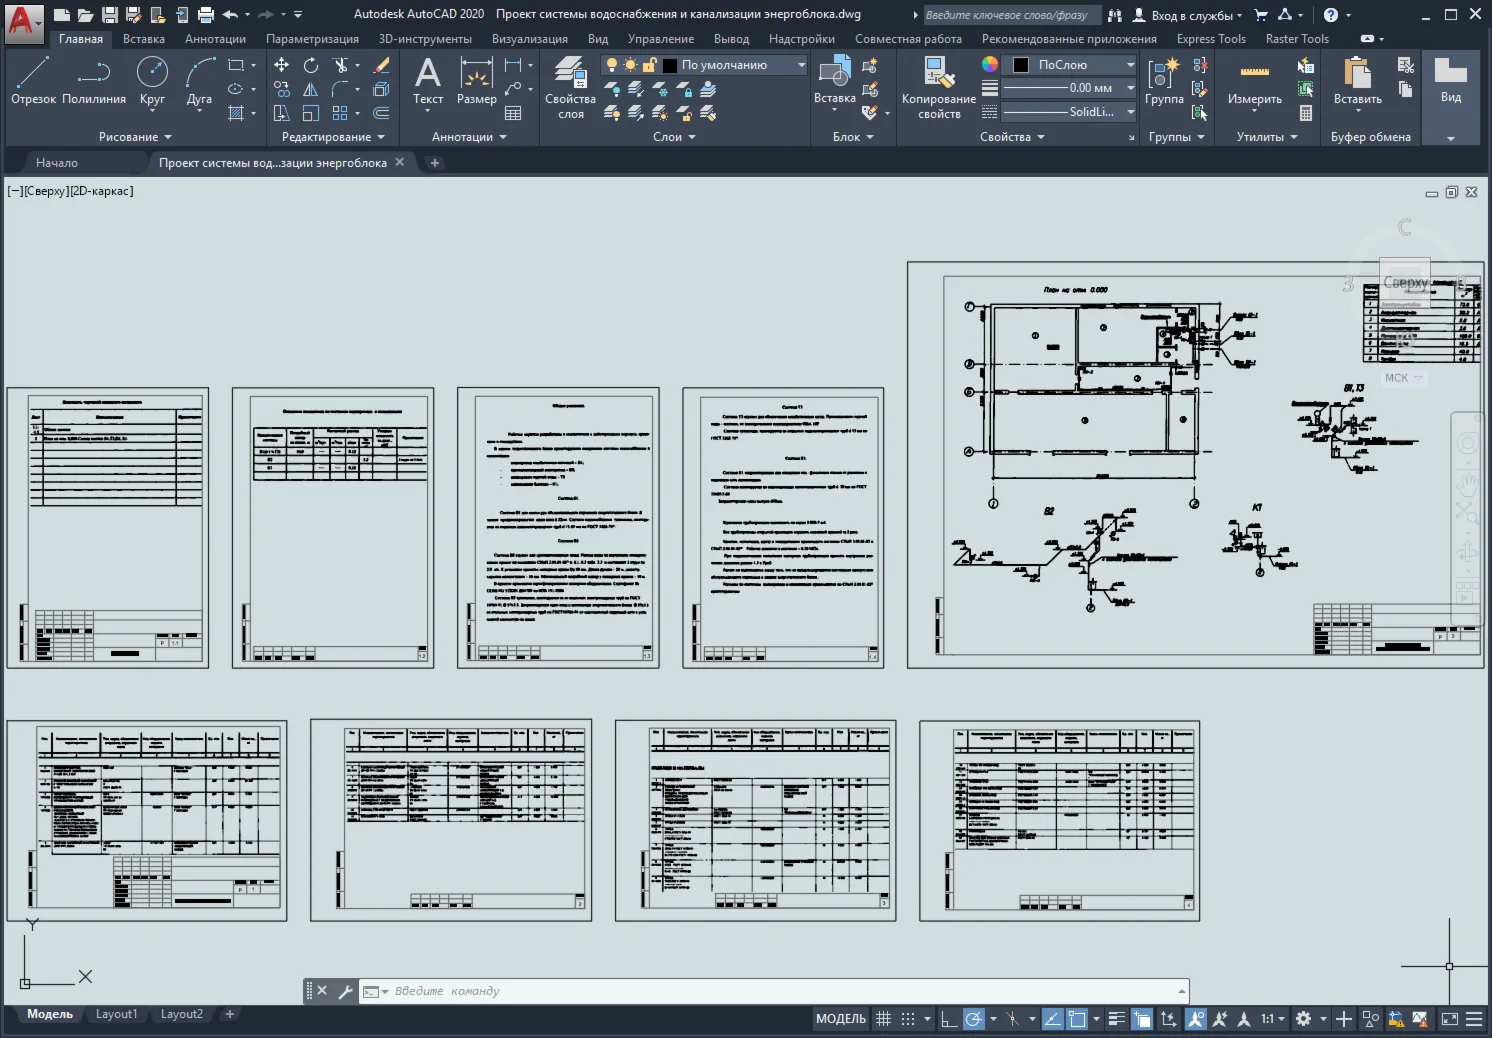
Task: Select the Полилиния tool
Action: (x=94, y=82)
